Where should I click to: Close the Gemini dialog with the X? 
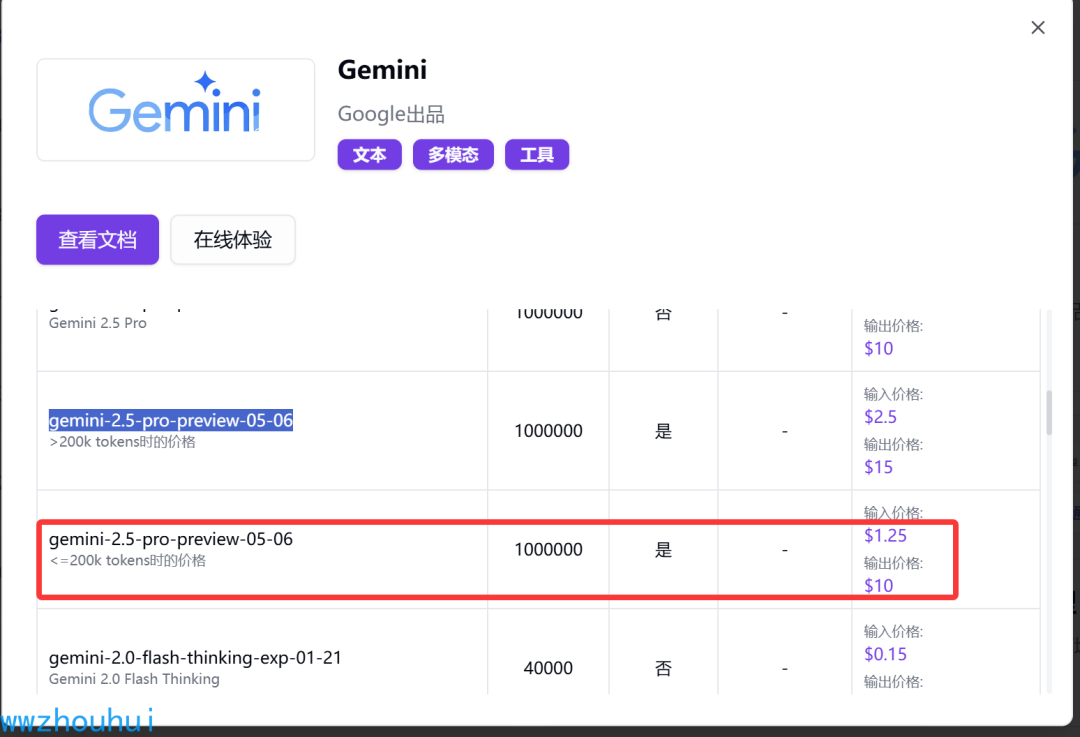point(1037,28)
